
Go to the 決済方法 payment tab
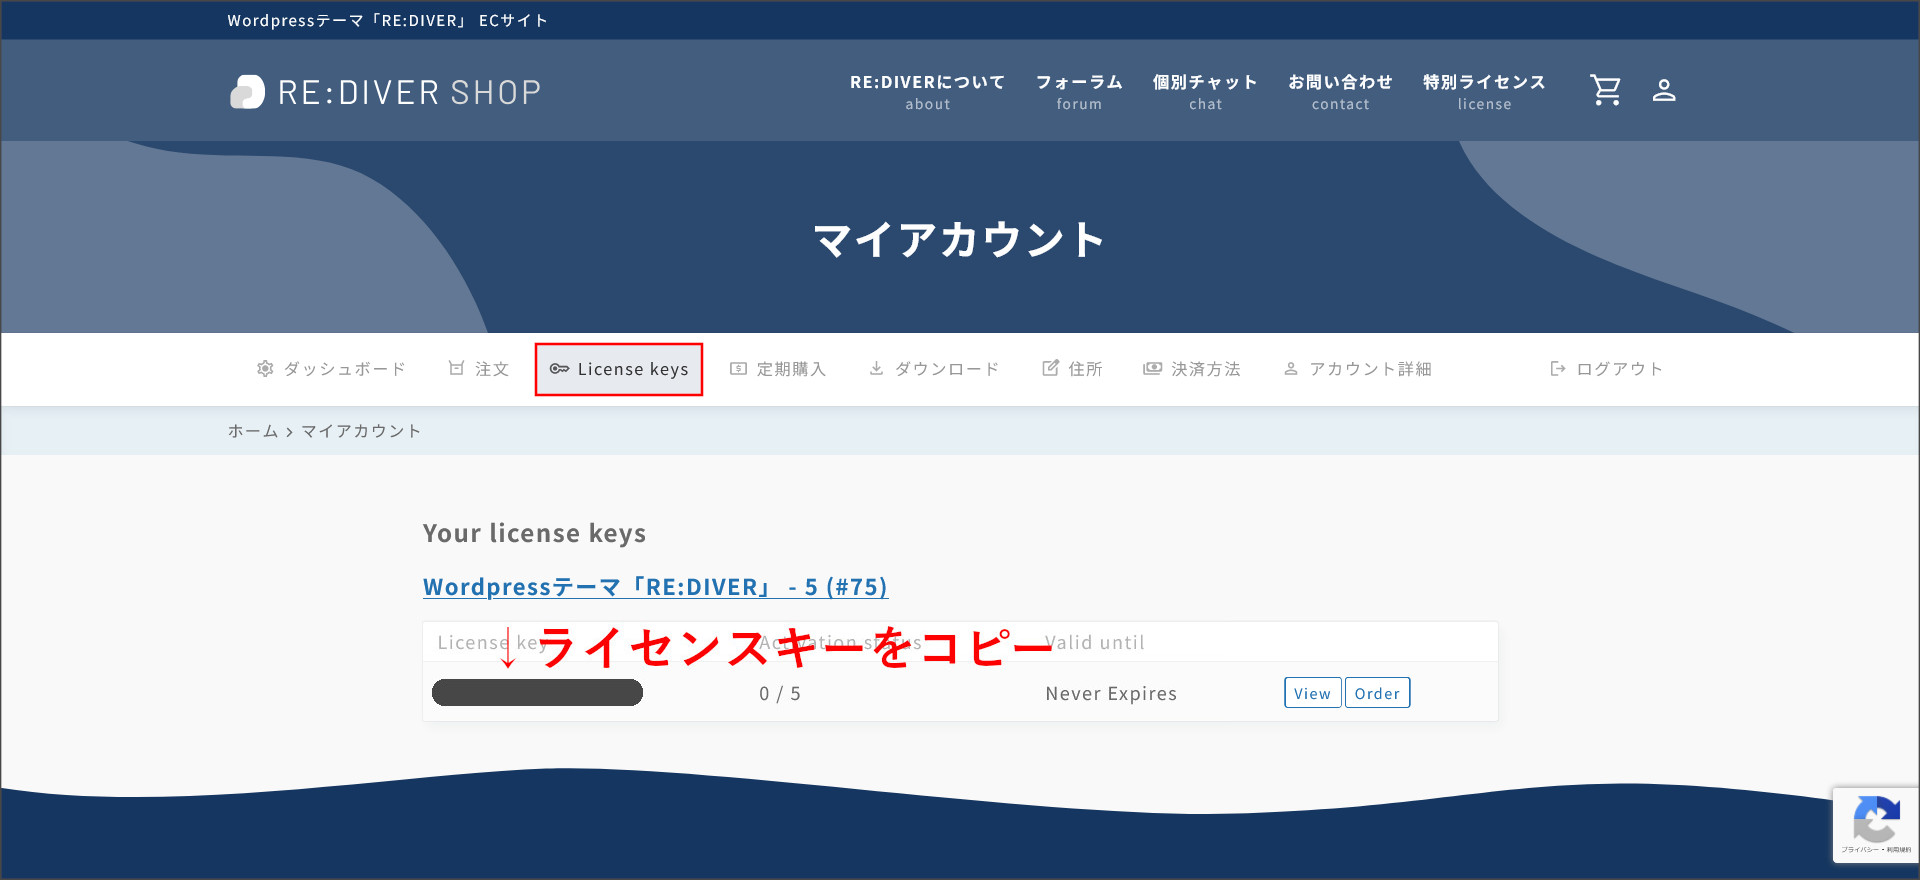(1192, 369)
